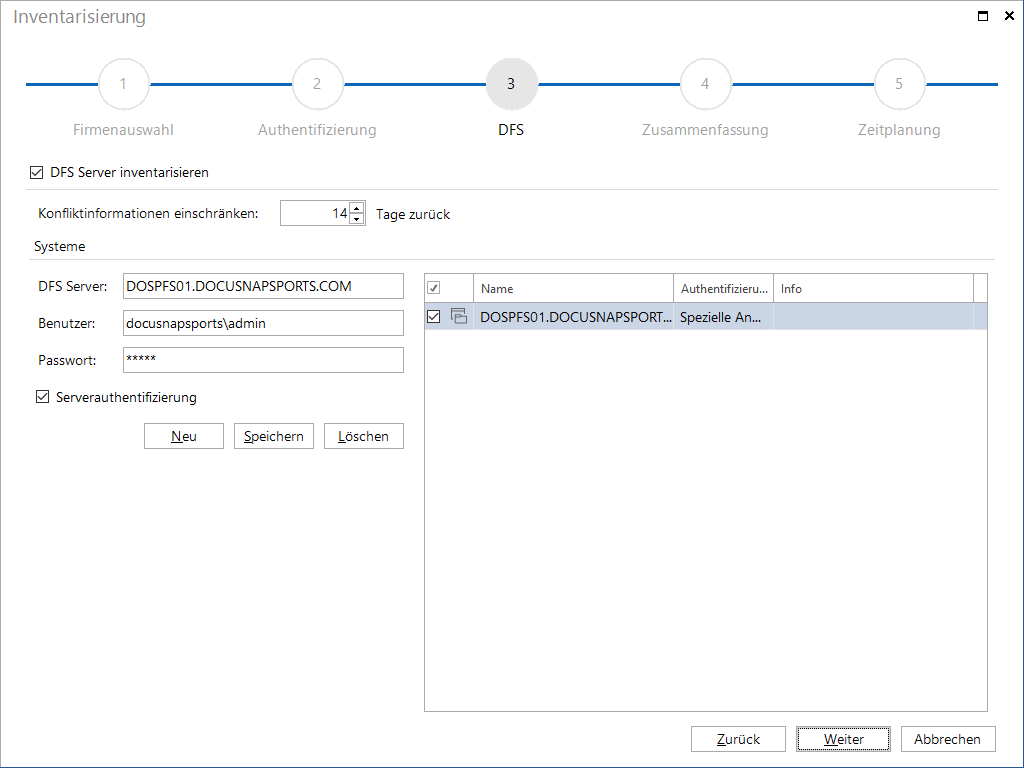Click the server icon in DOSPFS01 row
The width and height of the screenshot is (1024, 768).
(459, 316)
